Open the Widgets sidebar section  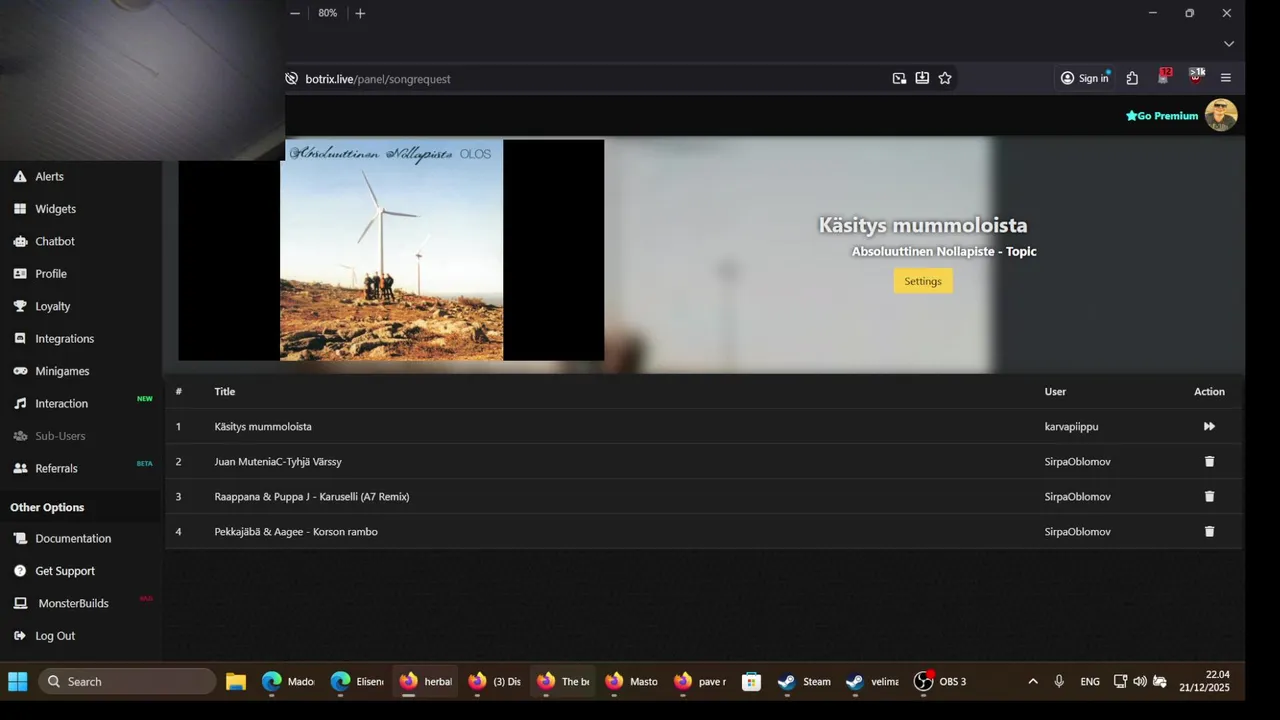click(x=55, y=209)
